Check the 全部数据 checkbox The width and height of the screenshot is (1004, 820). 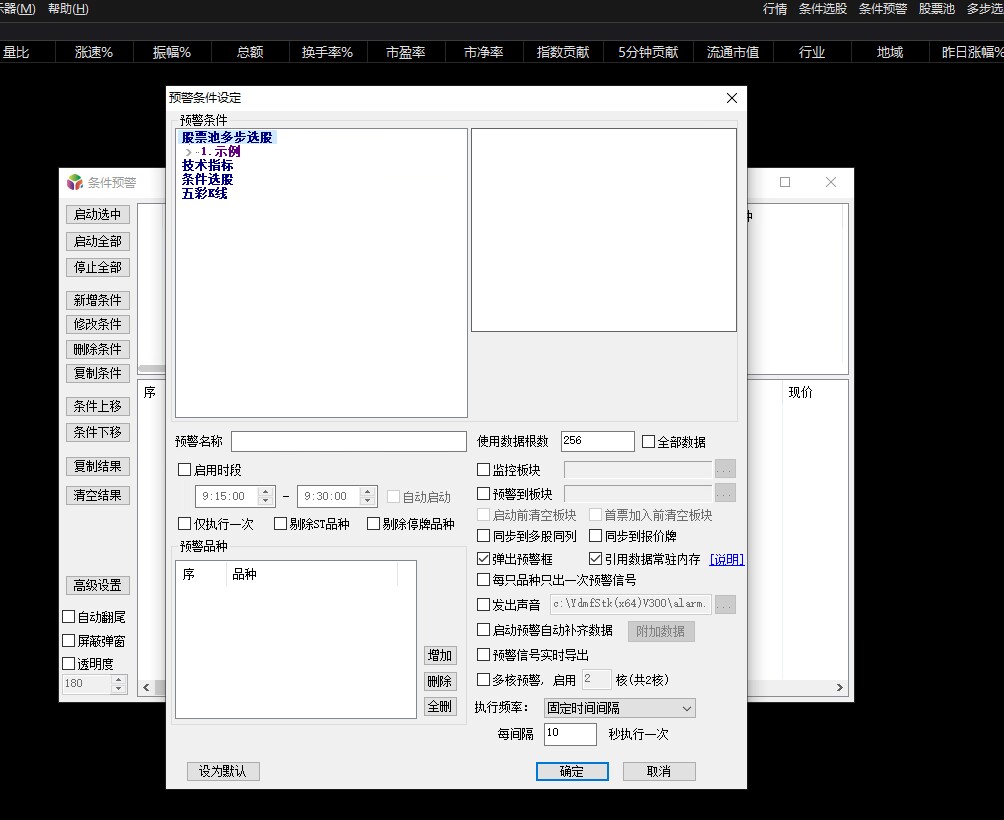pyautogui.click(x=648, y=442)
